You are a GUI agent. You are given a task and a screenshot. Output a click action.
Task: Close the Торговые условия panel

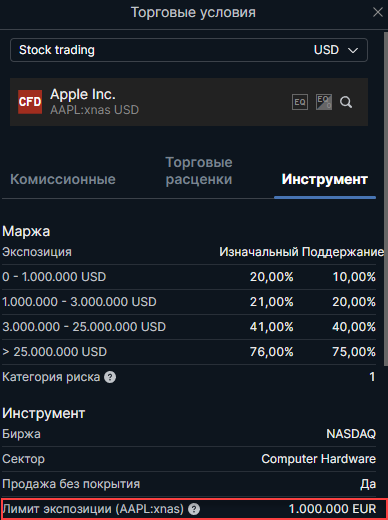point(378,12)
